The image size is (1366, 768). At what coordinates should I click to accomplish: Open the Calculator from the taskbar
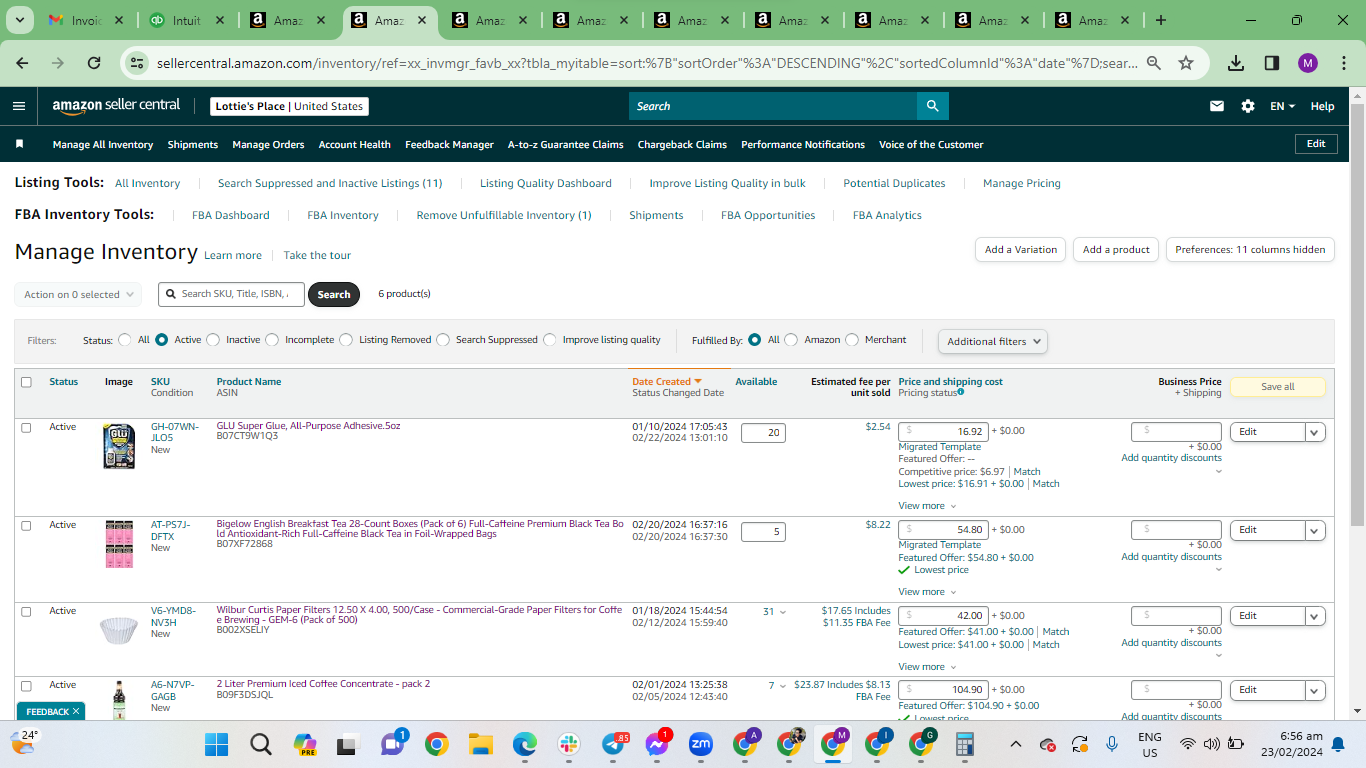pos(965,744)
